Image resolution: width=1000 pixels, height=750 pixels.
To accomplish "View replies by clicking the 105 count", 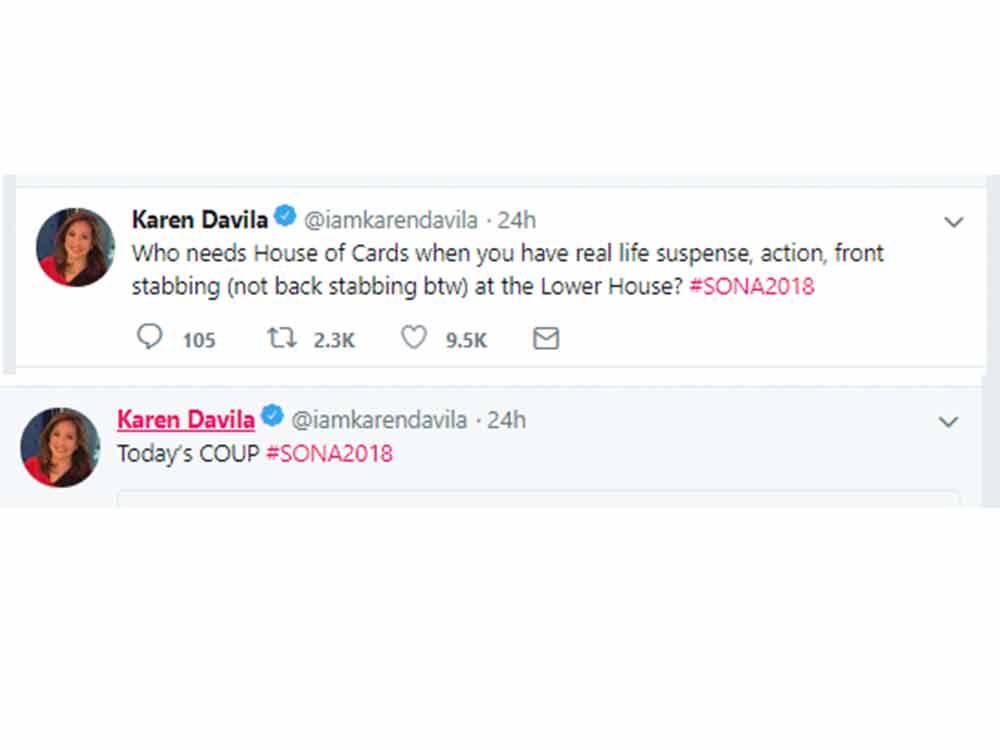I will 198,341.
